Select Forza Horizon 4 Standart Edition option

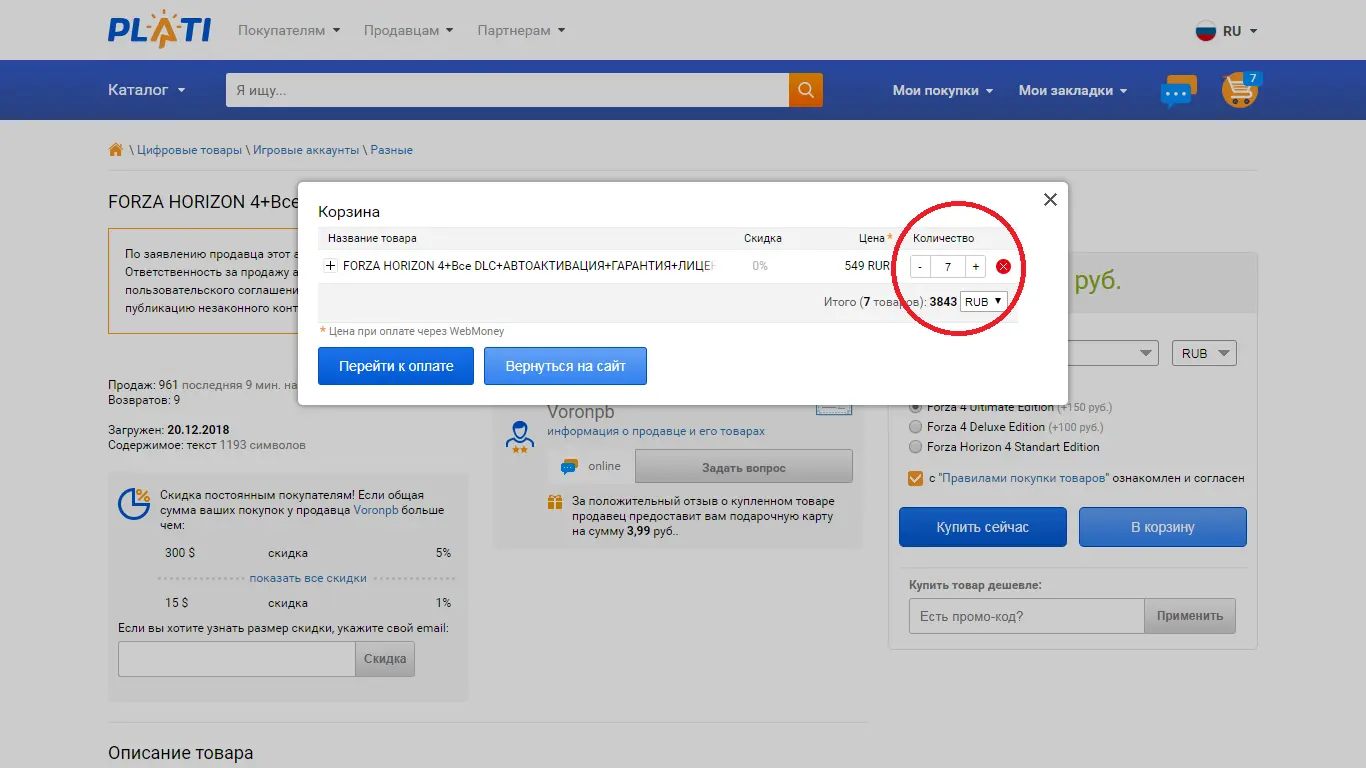point(915,447)
